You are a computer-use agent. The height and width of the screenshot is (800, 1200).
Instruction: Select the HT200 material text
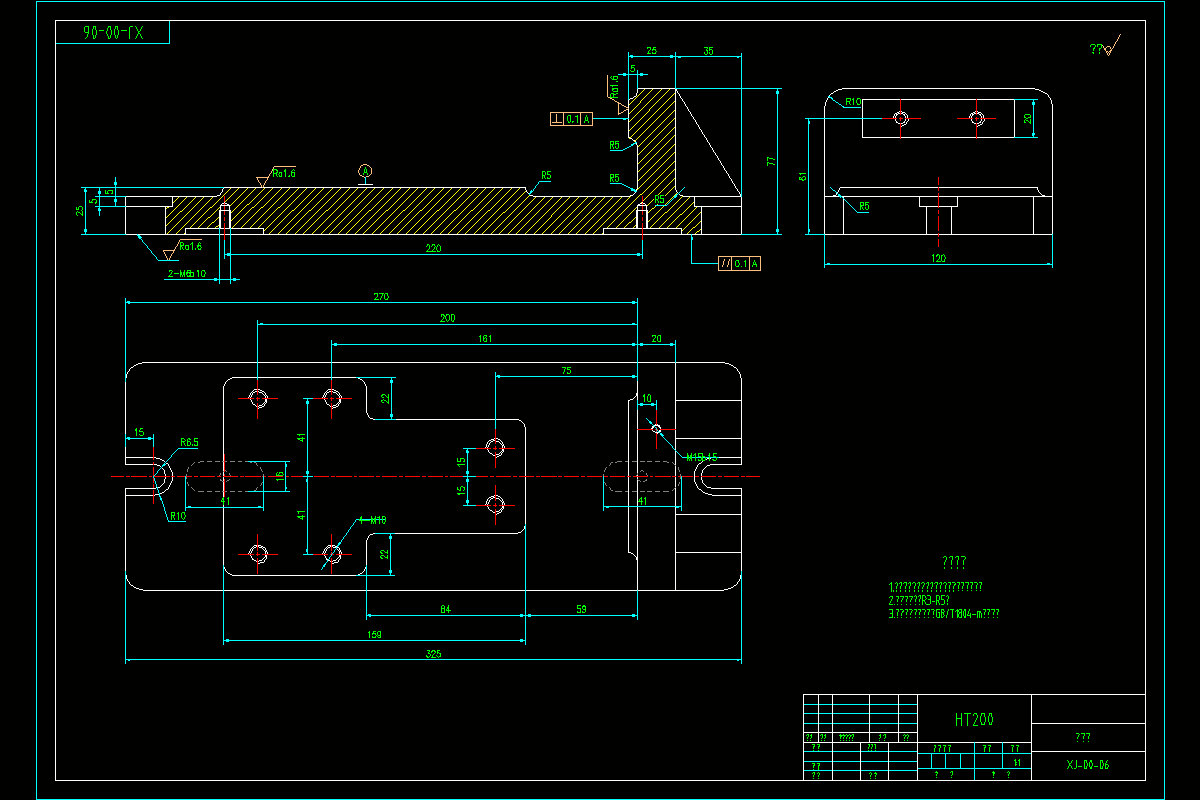974,719
